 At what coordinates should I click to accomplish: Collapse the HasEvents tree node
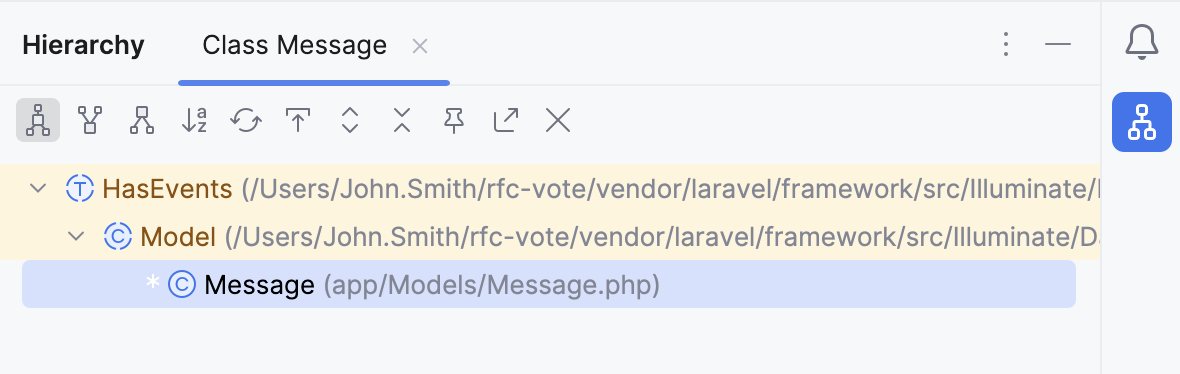point(38,188)
